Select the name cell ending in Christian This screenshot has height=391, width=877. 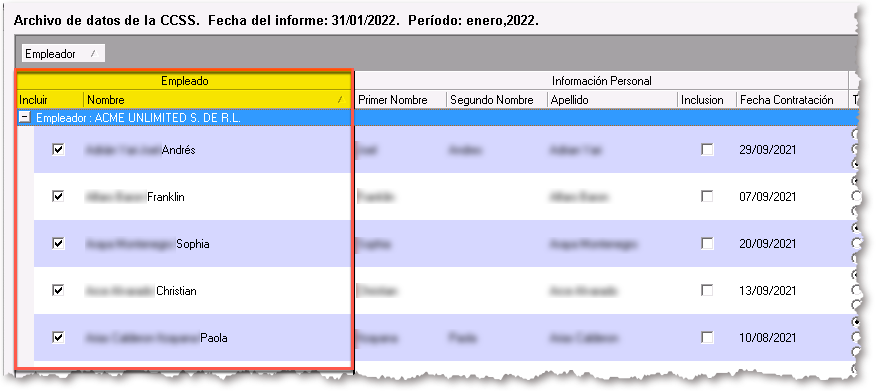(218, 291)
